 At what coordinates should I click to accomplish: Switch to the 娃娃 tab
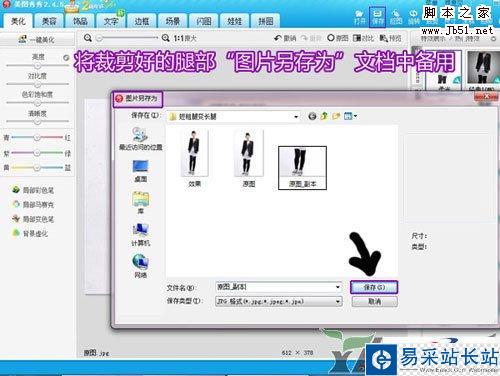tap(235, 21)
